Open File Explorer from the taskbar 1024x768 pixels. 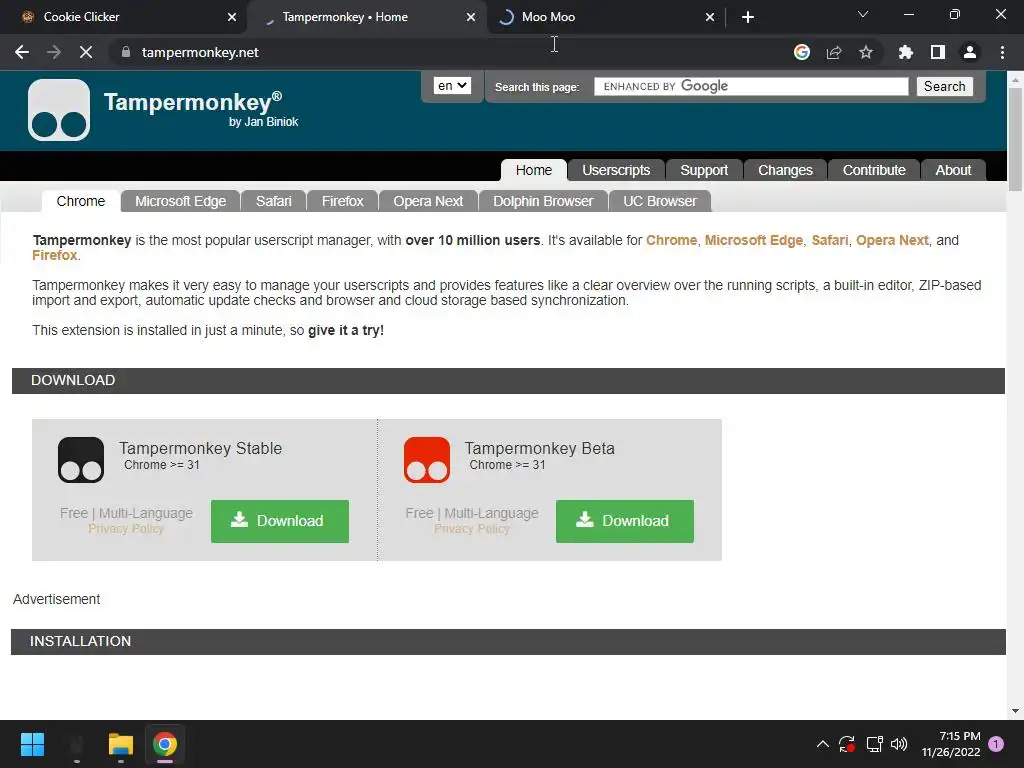pos(121,744)
